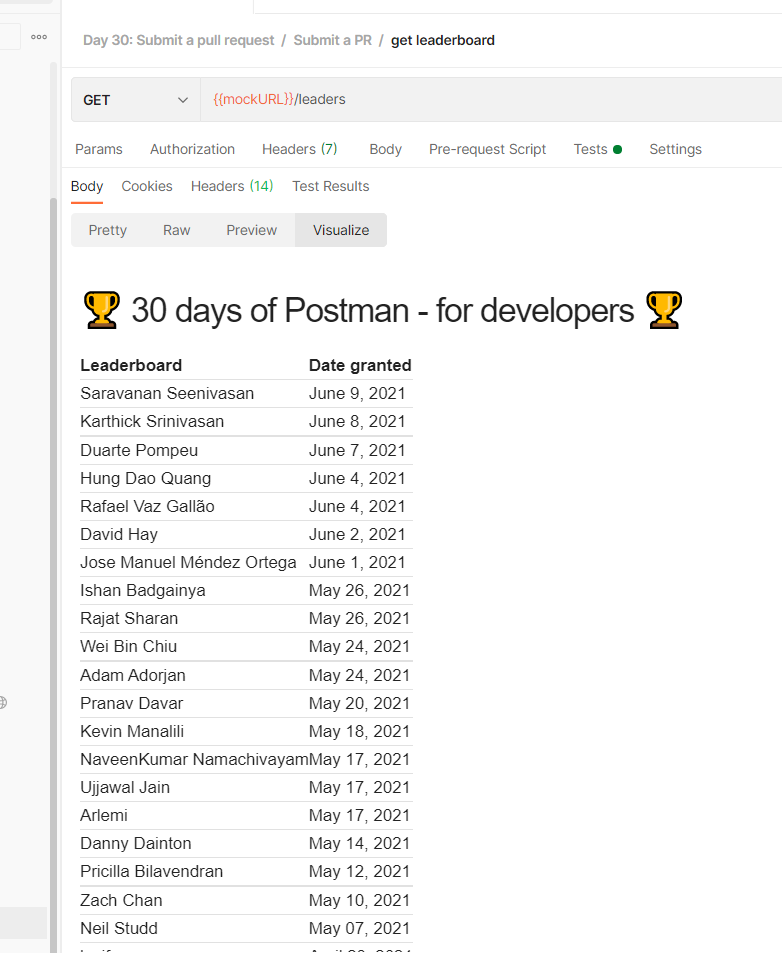Screen dimensions: 782x953
Task: Open the request Settings tab
Action: pos(675,150)
